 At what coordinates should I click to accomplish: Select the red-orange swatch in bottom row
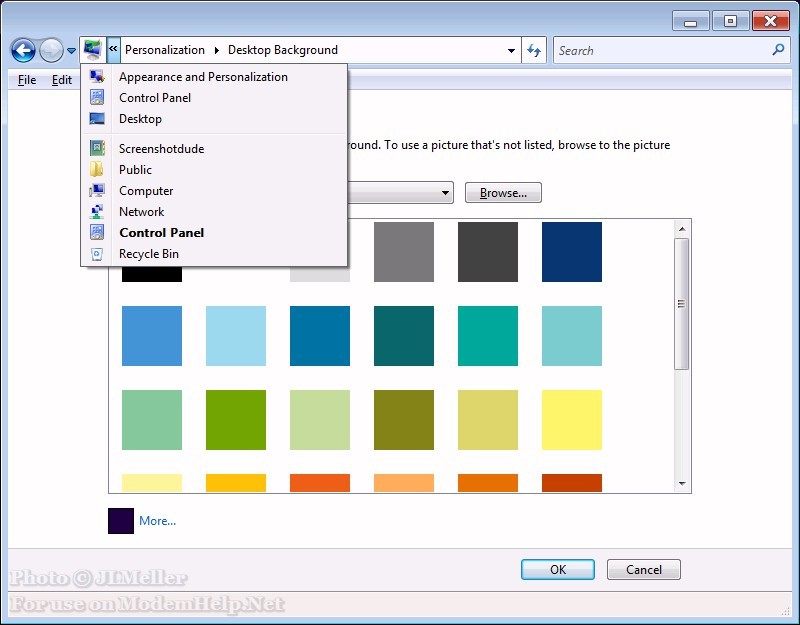[320, 483]
